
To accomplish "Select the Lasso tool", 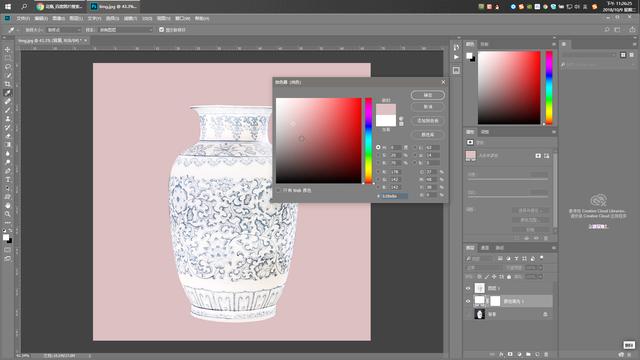I will point(7,67).
